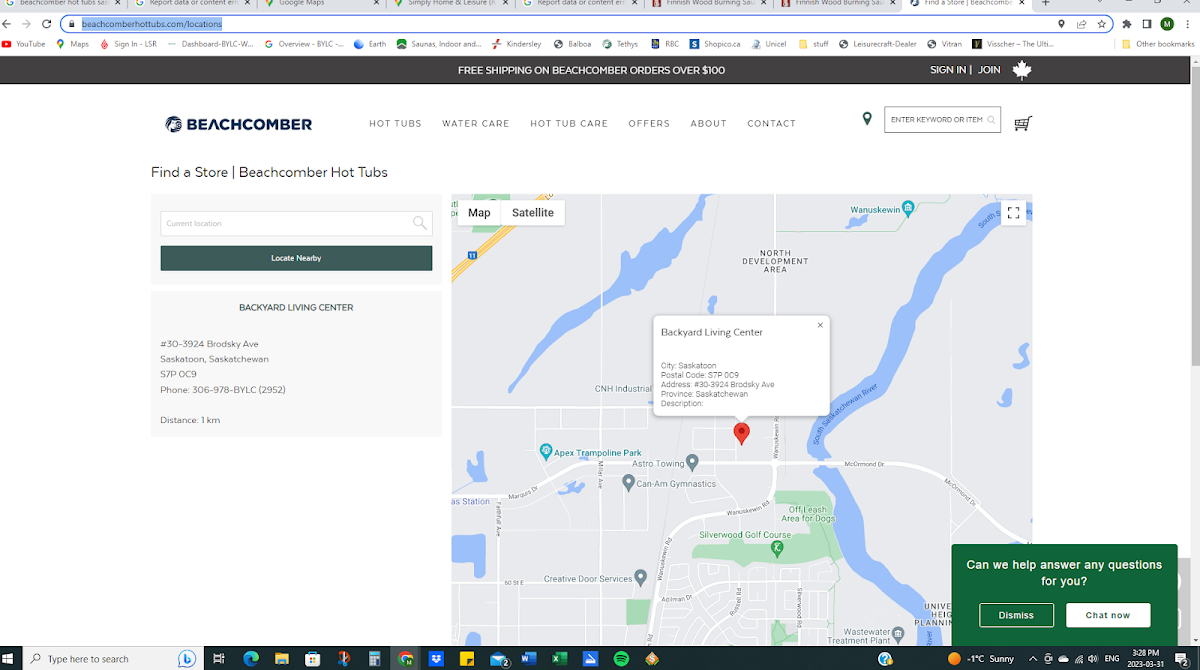1200x670 pixels.
Task: Select the BACKYARD LIVING CENTER store heading
Action: pyautogui.click(x=296, y=308)
